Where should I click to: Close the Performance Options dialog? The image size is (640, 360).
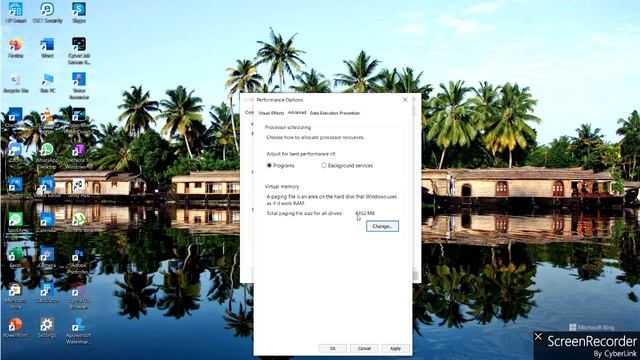[x=405, y=100]
